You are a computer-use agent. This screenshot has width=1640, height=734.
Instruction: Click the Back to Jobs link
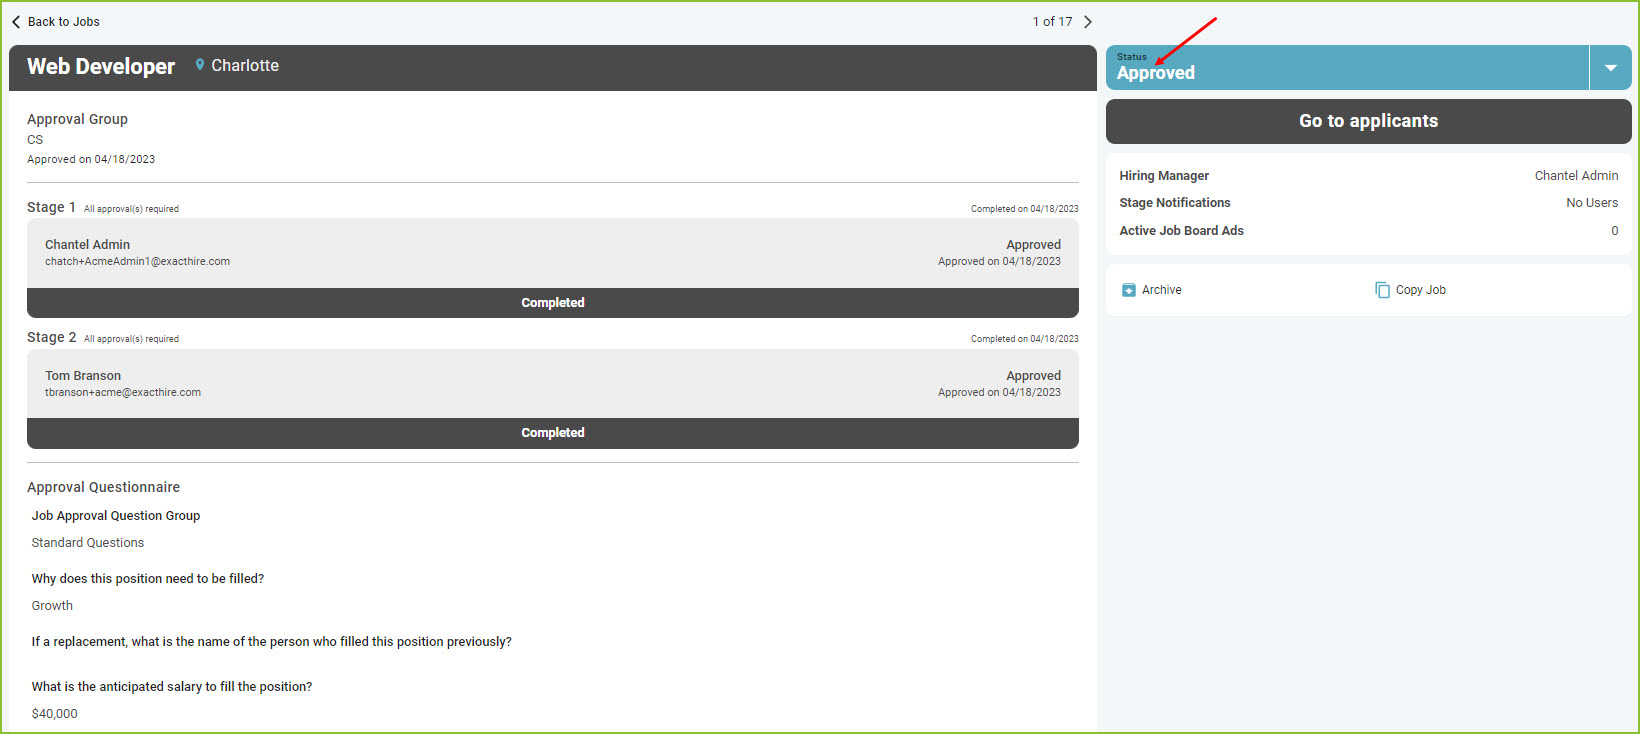tap(64, 22)
